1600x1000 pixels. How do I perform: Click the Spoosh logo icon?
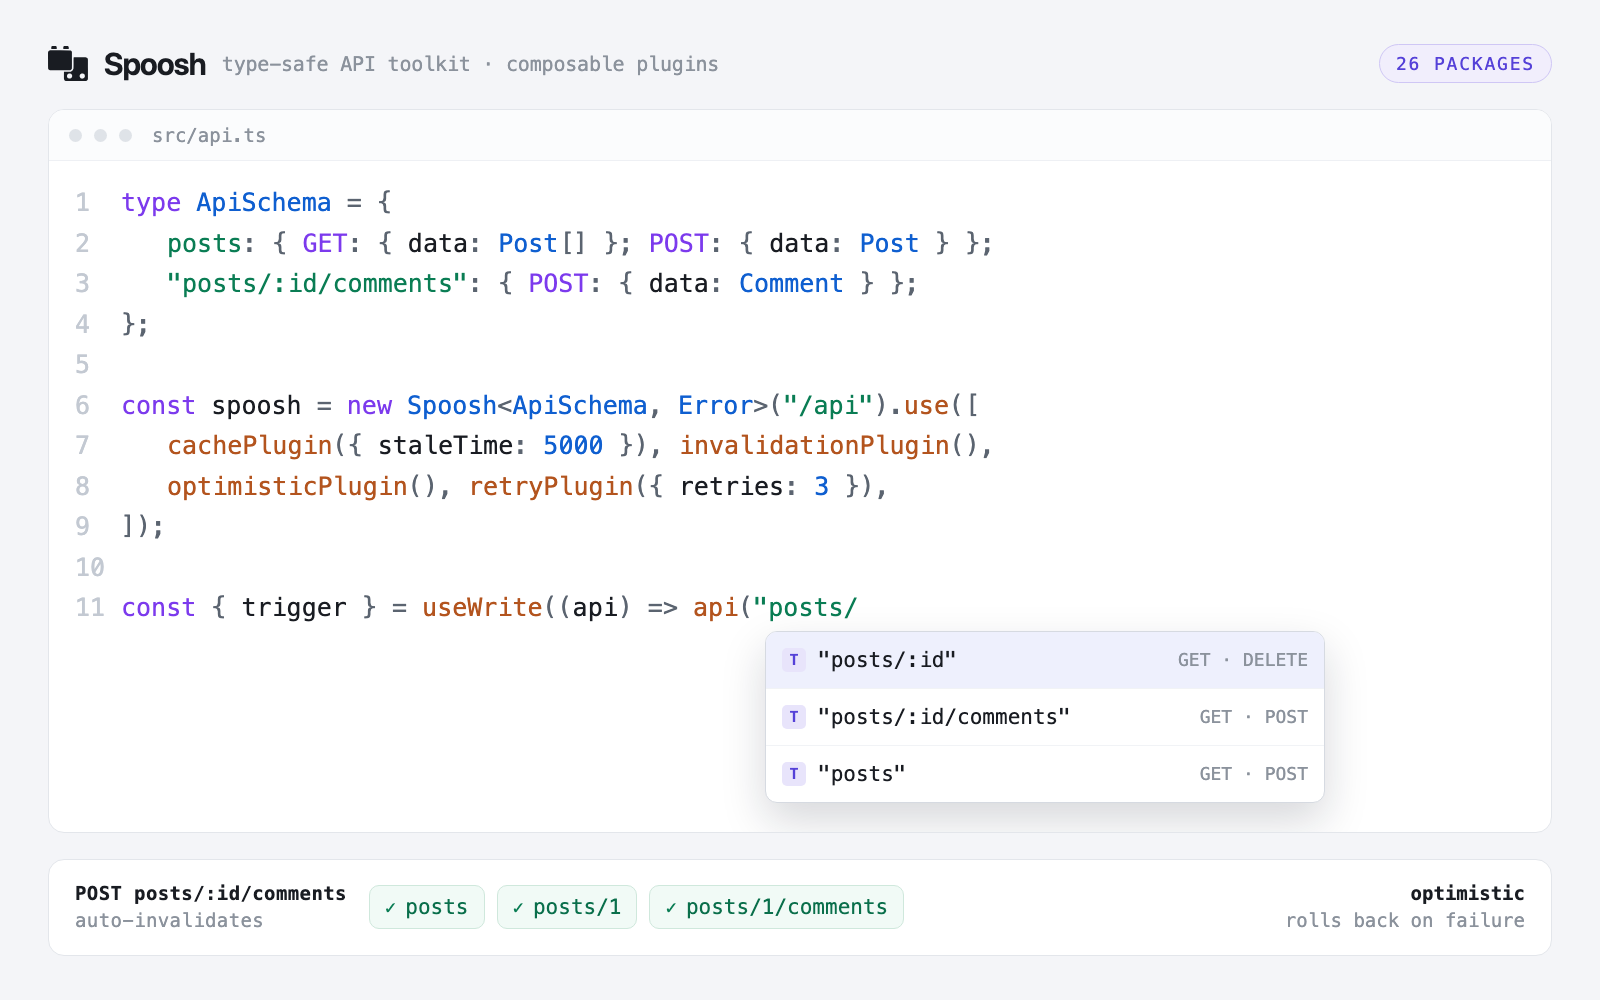(68, 63)
